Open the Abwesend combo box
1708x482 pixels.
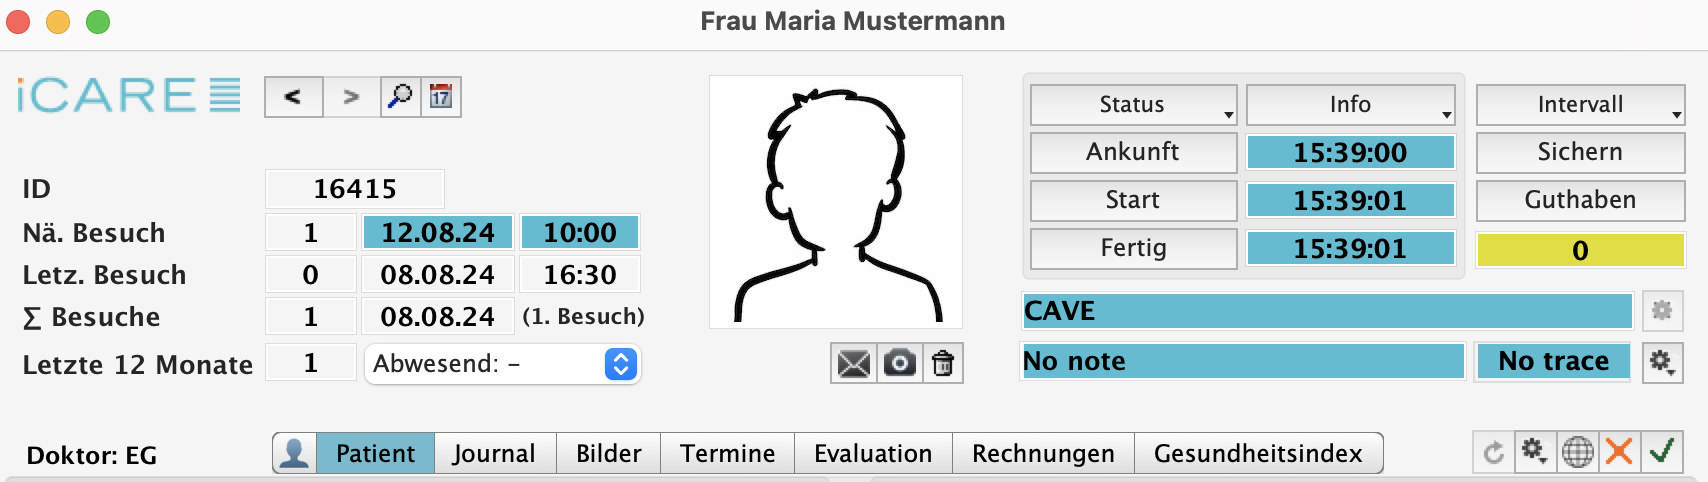pyautogui.click(x=502, y=364)
